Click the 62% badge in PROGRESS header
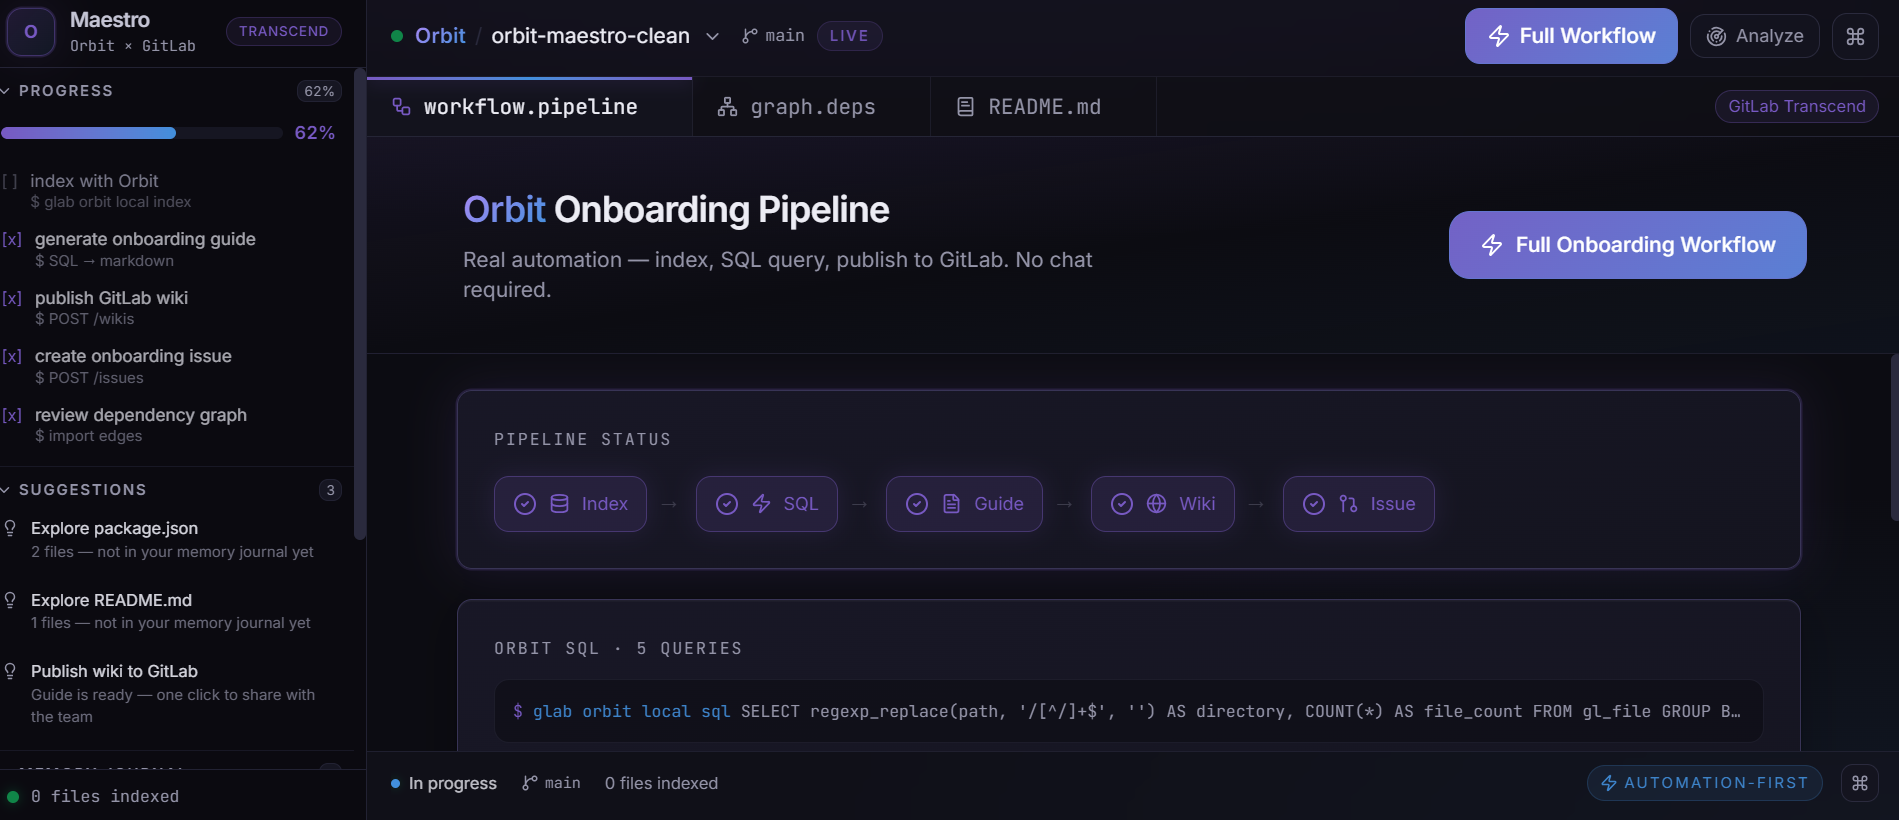Viewport: 1899px width, 820px height. tap(319, 91)
